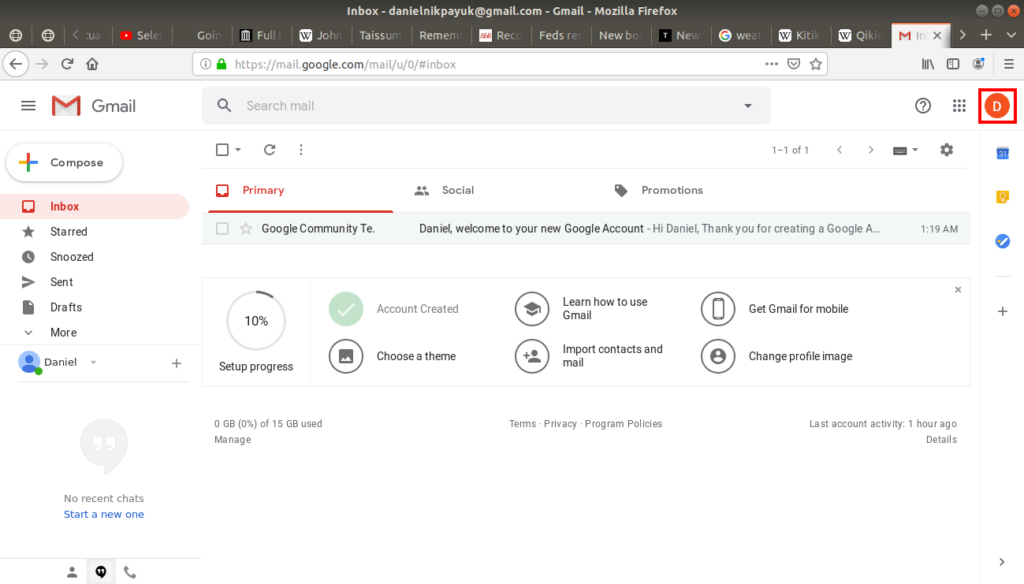Screen dimensions: 1024x584
Task: Switch to the Primary tab
Action: click(x=300, y=190)
